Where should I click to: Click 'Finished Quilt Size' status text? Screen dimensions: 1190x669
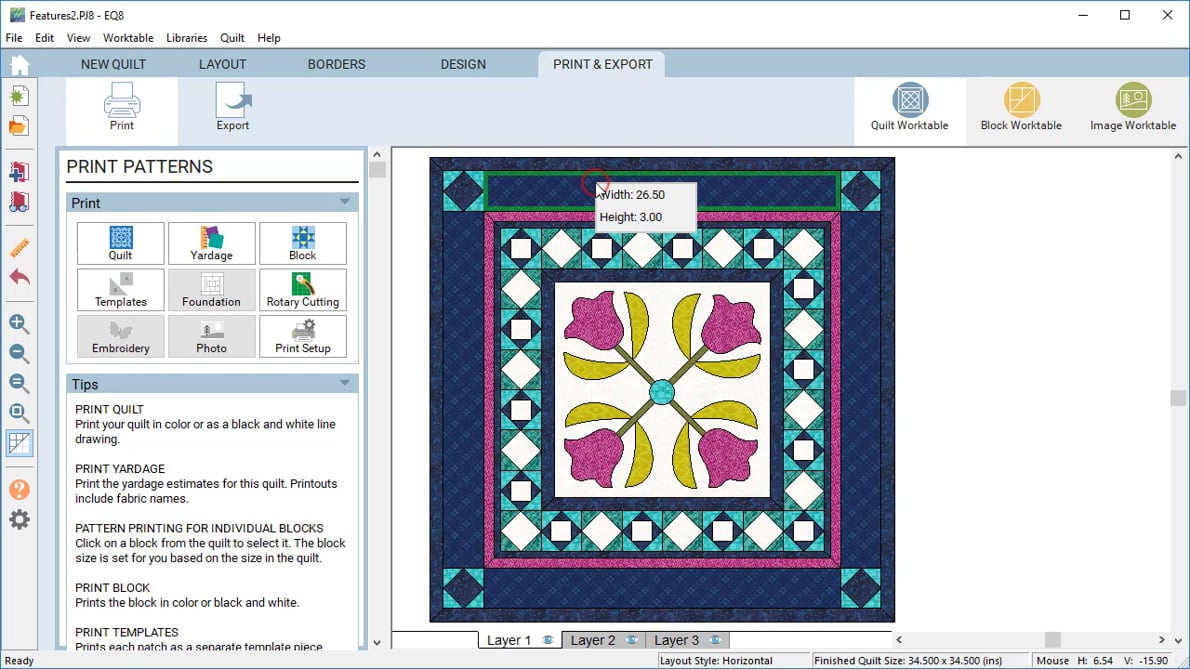click(x=908, y=661)
